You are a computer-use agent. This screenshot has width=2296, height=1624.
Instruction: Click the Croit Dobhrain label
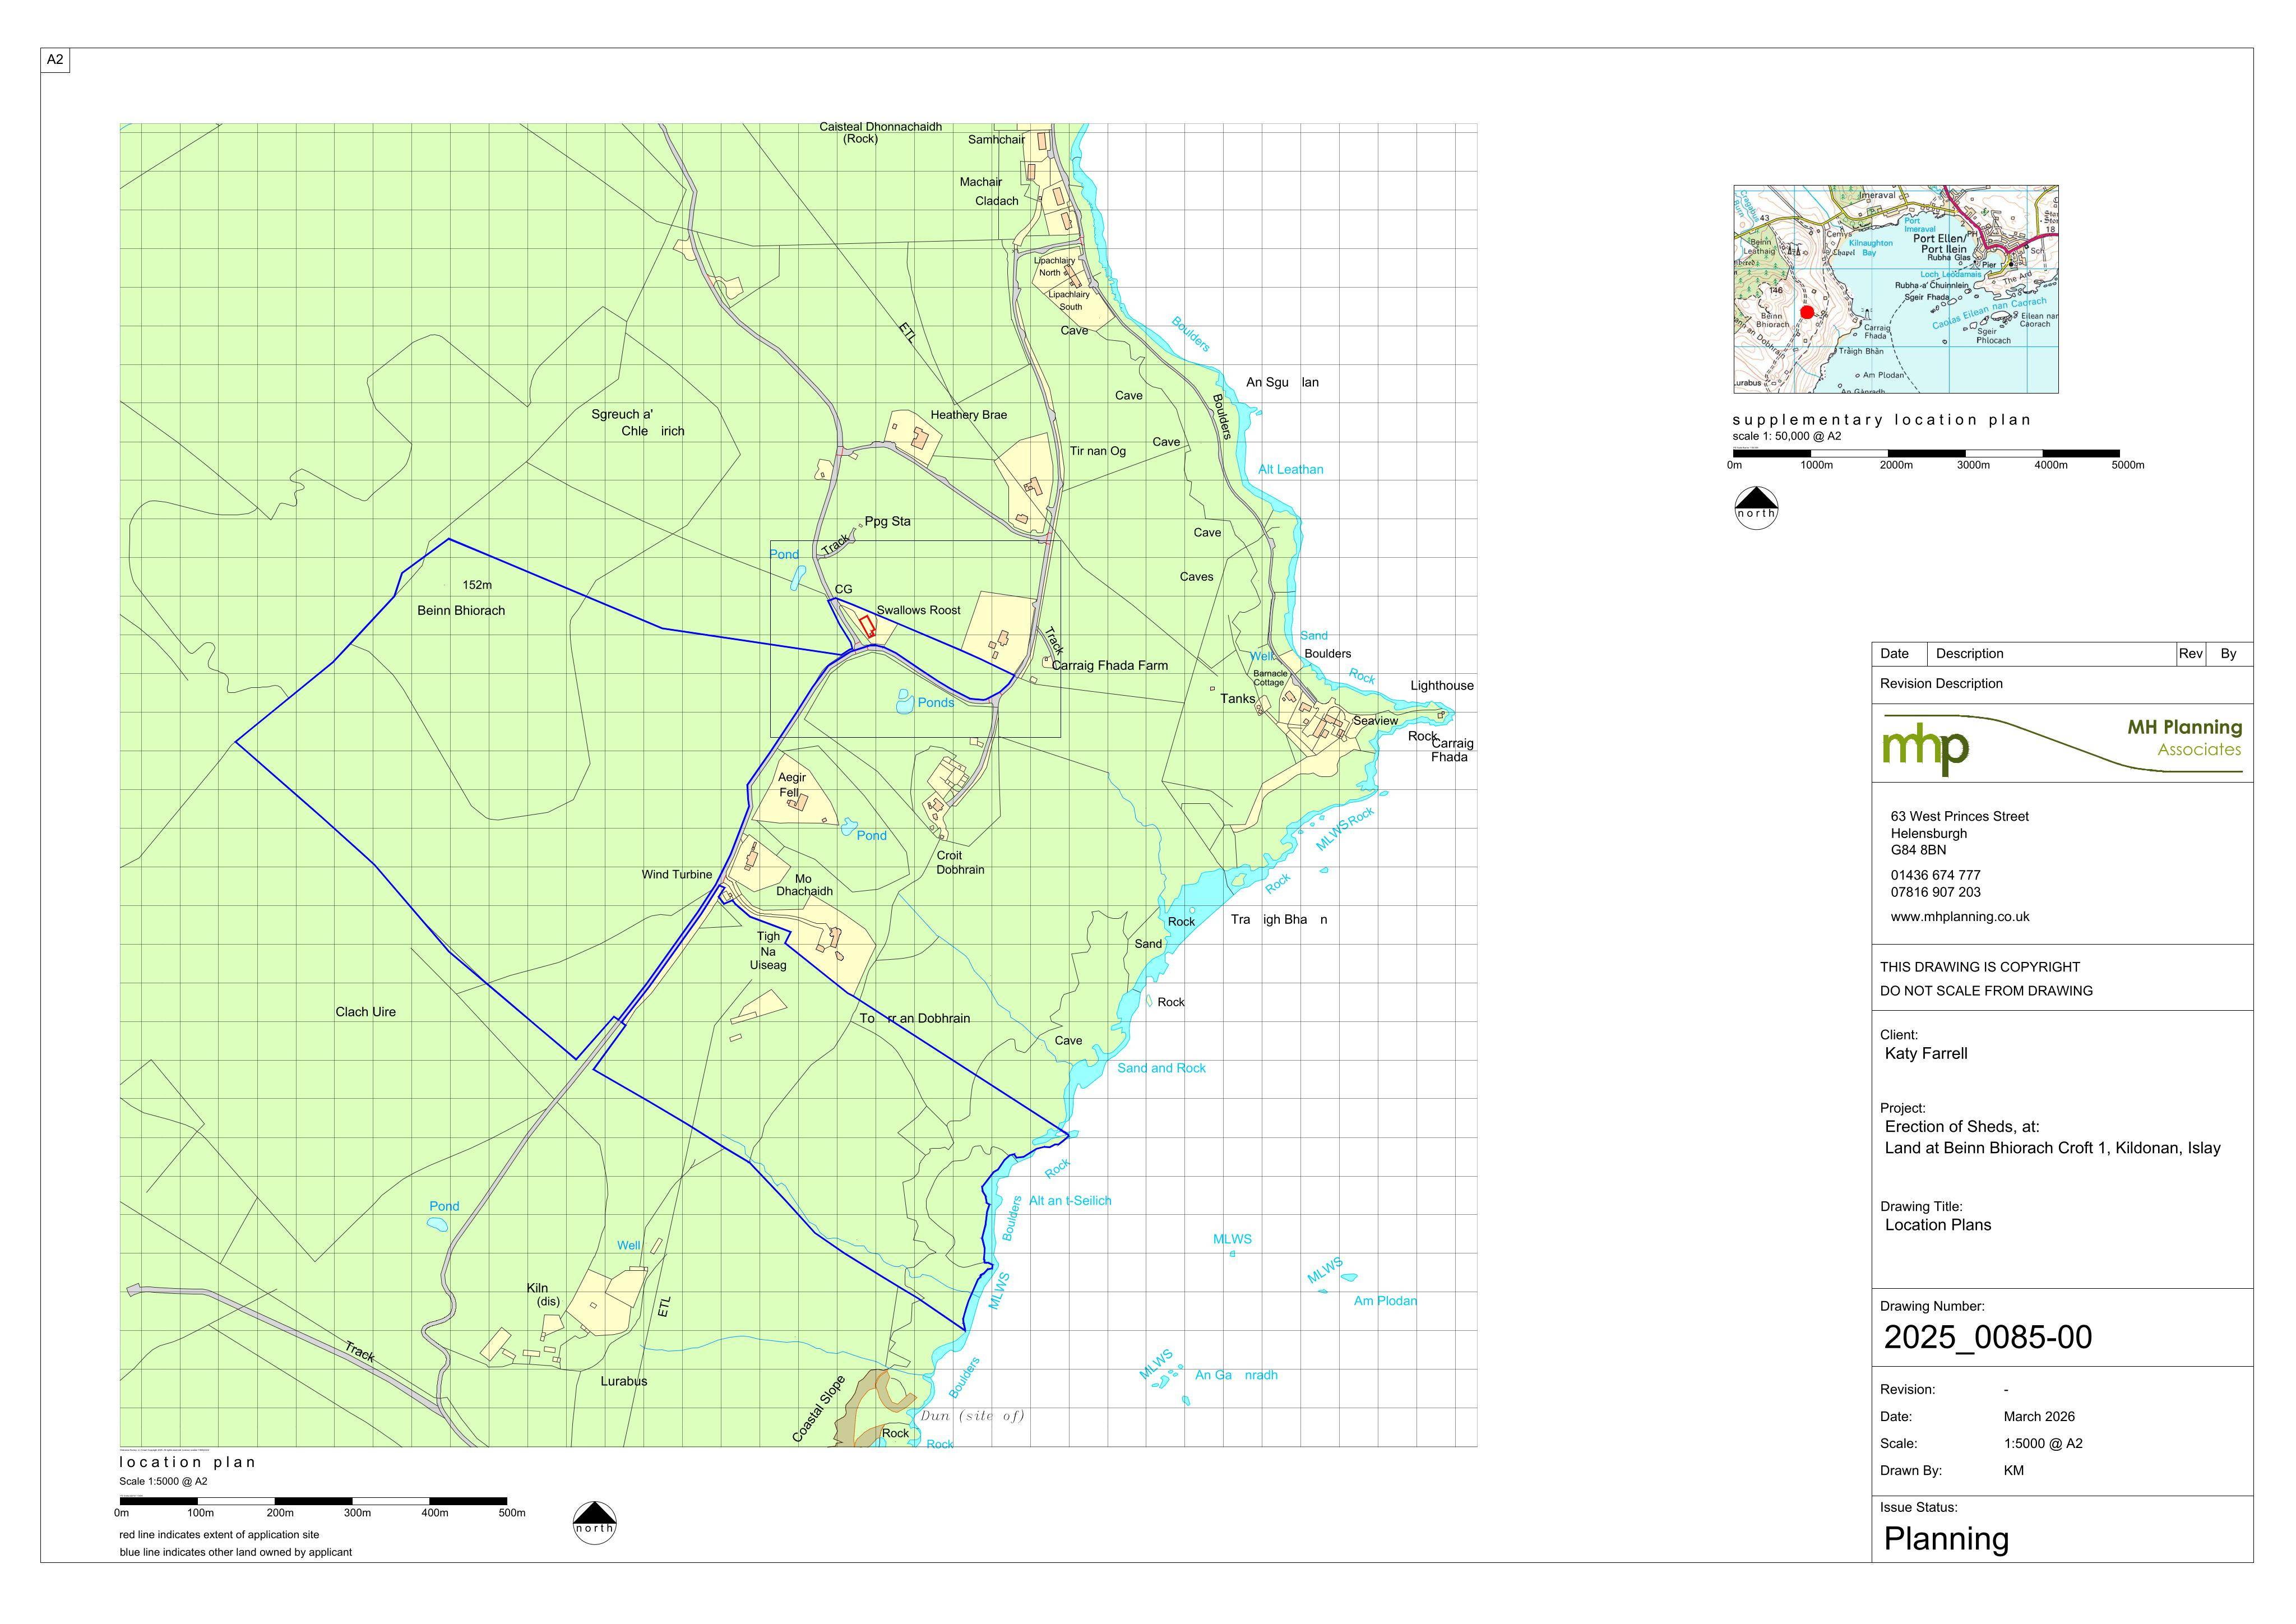960,863
